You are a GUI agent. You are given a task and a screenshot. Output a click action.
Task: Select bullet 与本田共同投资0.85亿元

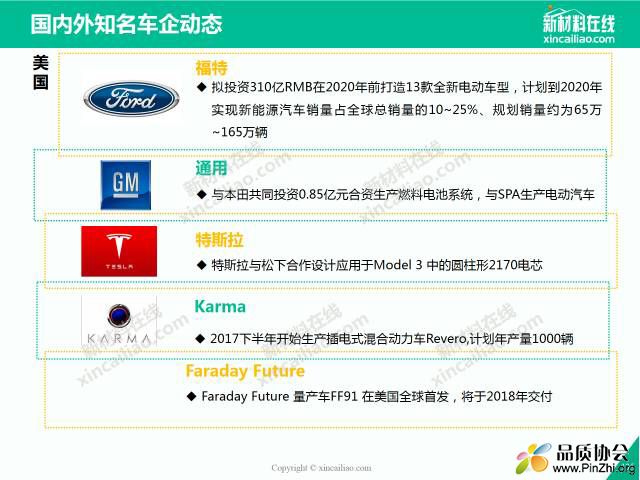click(x=402, y=195)
